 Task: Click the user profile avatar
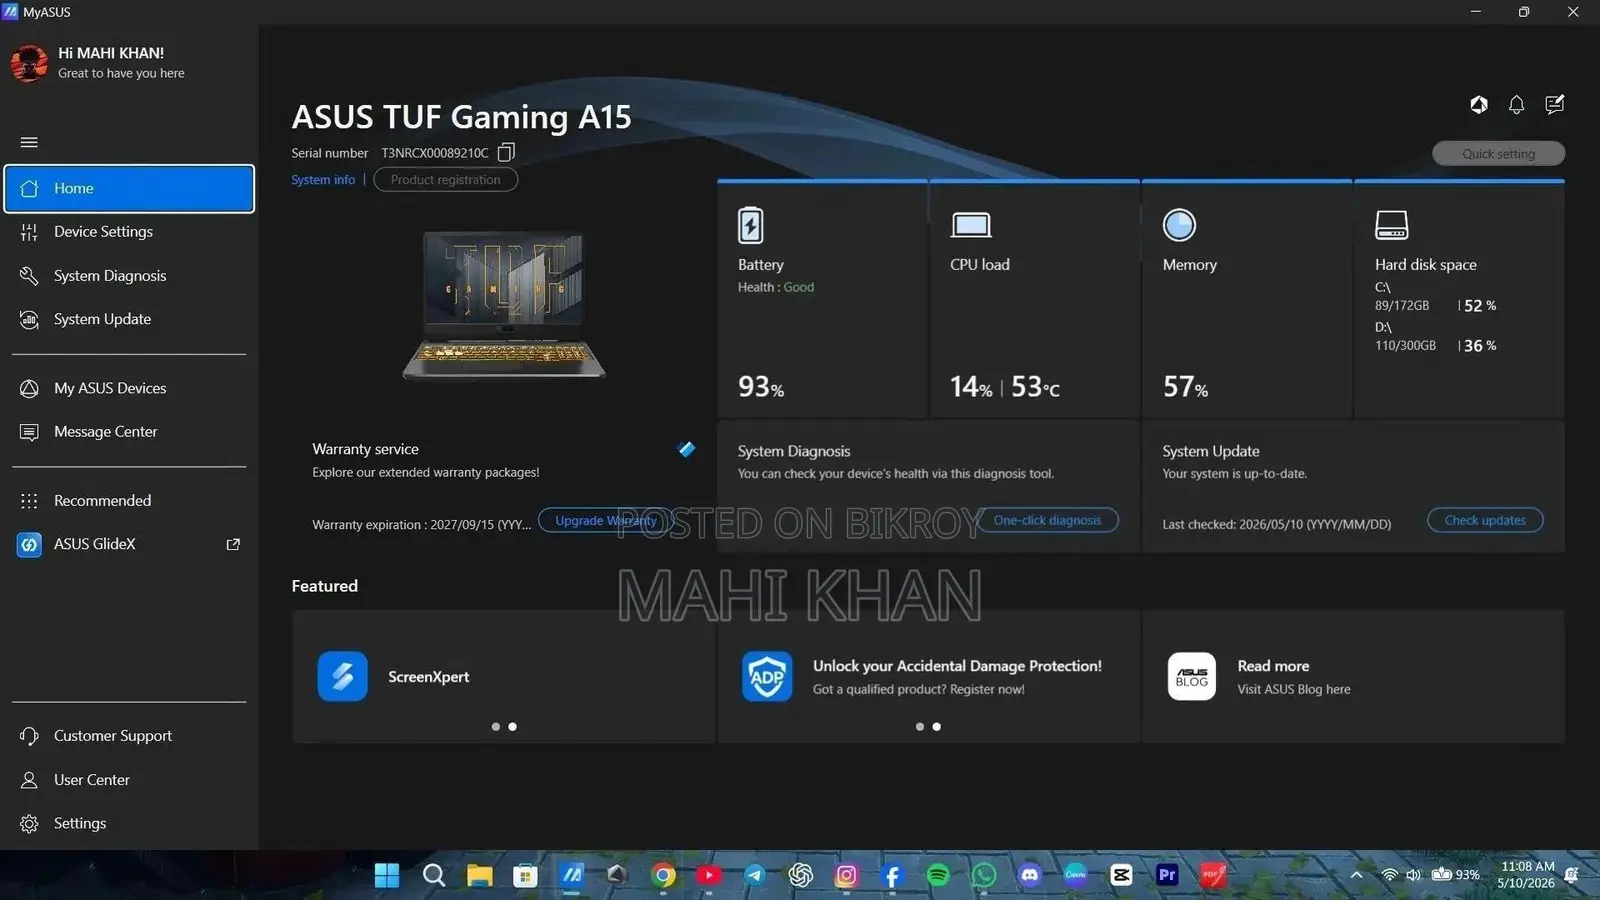29,63
